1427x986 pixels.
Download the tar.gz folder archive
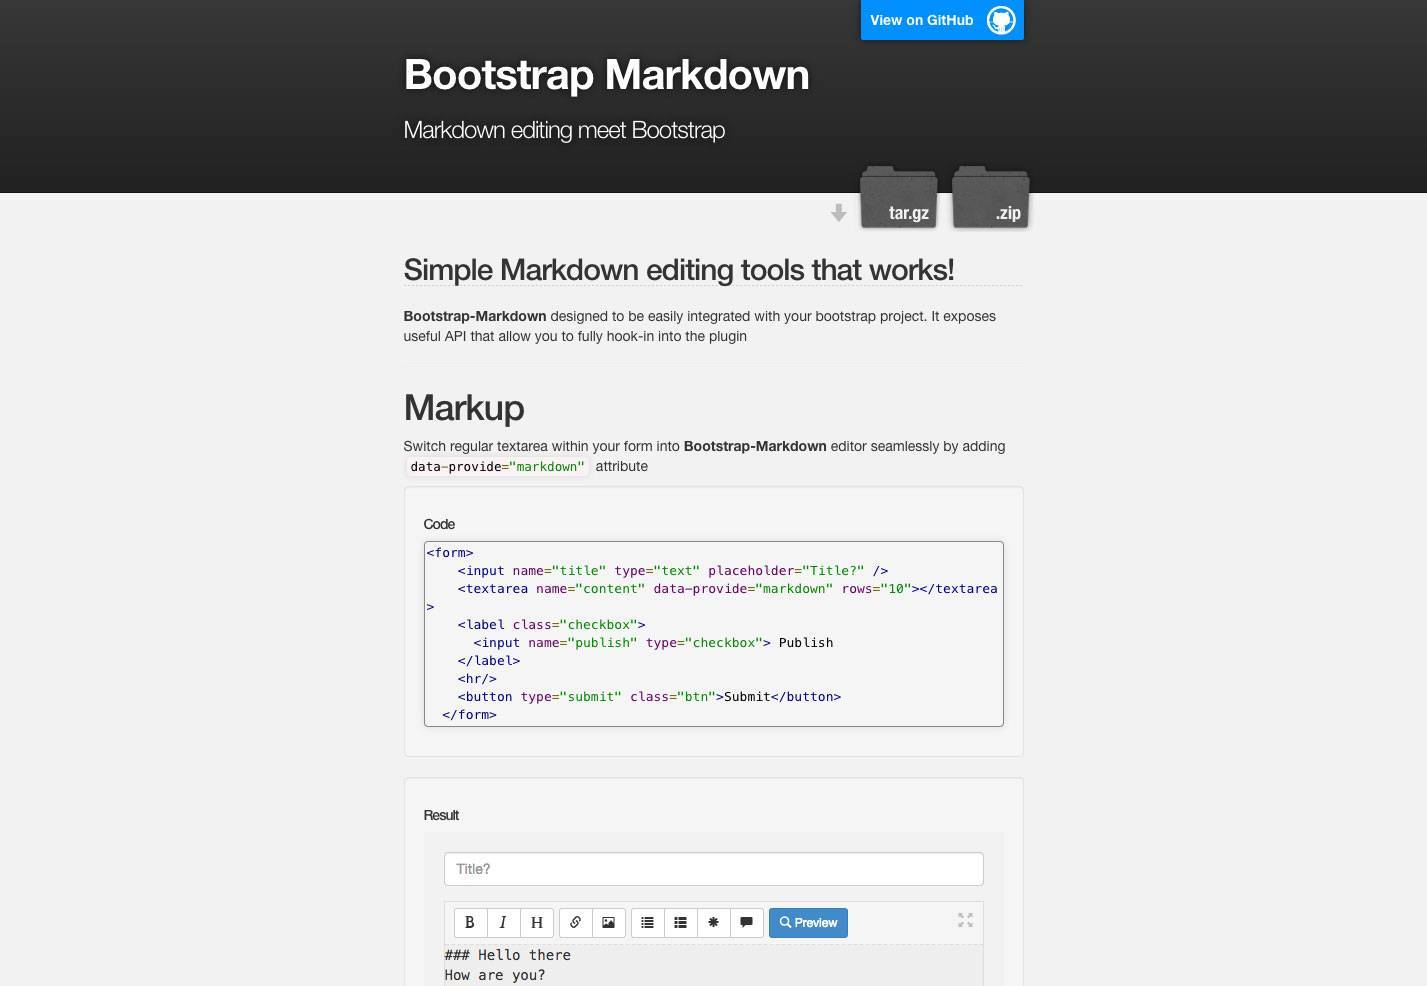pos(898,198)
